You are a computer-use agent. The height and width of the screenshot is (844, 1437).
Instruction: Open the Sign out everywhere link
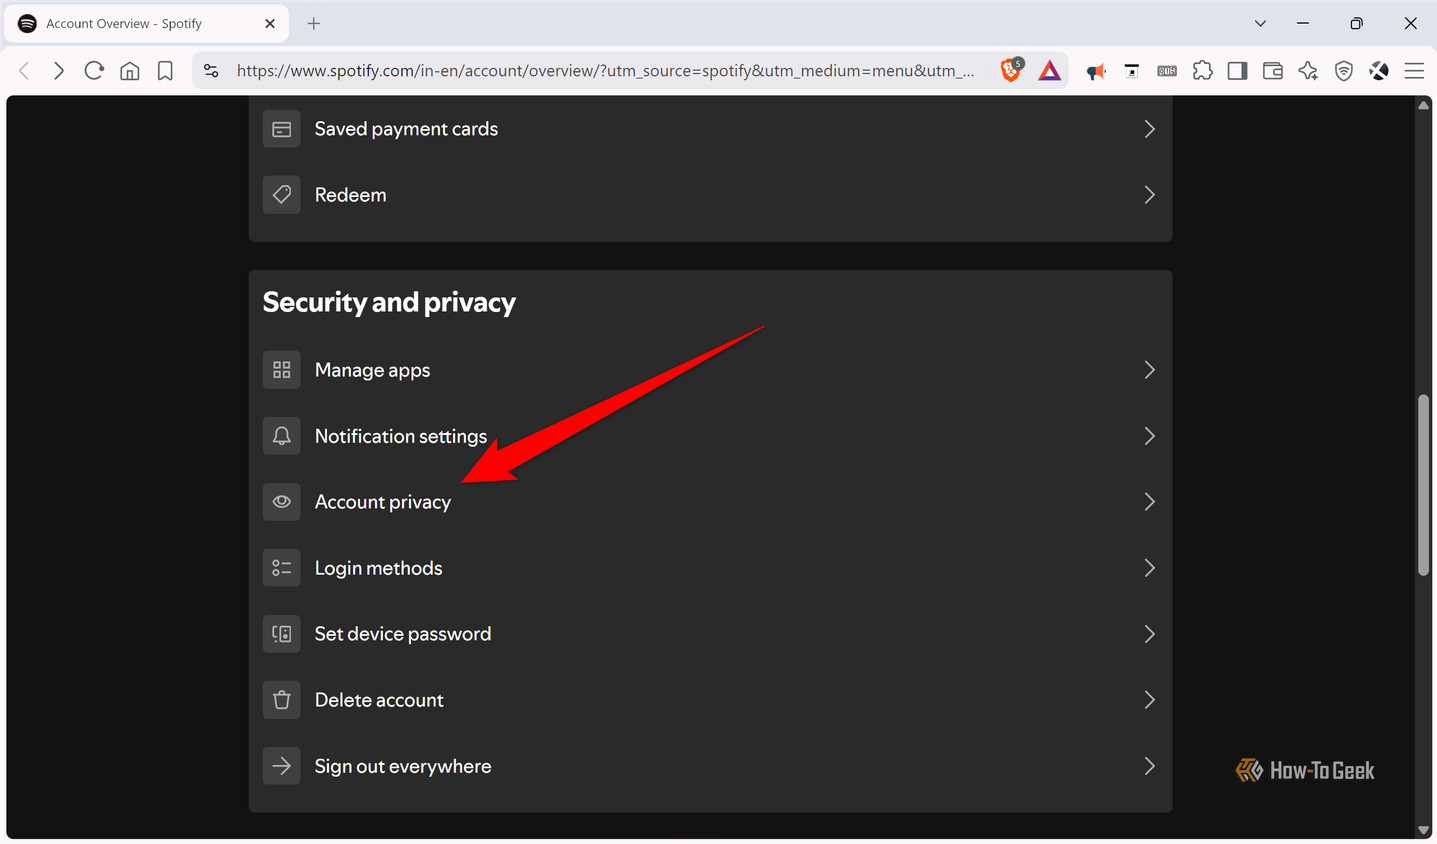403,766
